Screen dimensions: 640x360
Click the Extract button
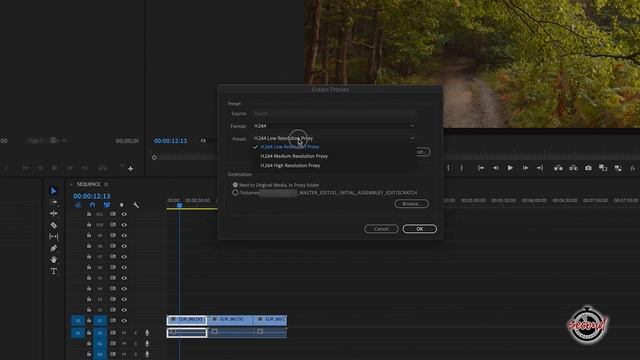[x=573, y=168]
